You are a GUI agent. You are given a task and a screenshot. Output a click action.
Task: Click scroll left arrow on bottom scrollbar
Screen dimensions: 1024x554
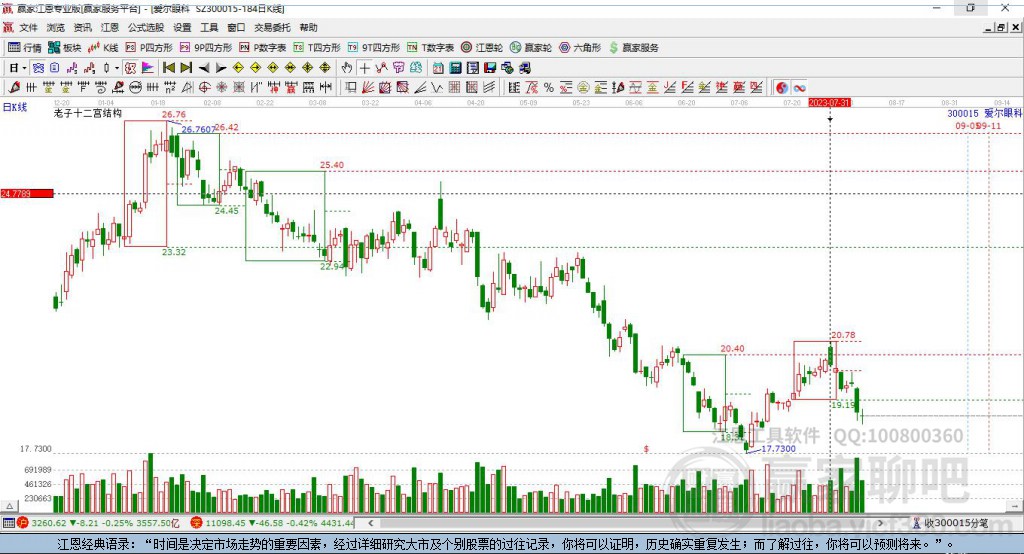[x=370, y=523]
